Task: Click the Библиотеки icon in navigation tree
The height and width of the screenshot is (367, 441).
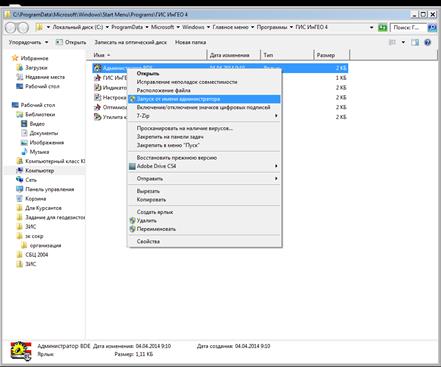Action: click(x=20, y=114)
